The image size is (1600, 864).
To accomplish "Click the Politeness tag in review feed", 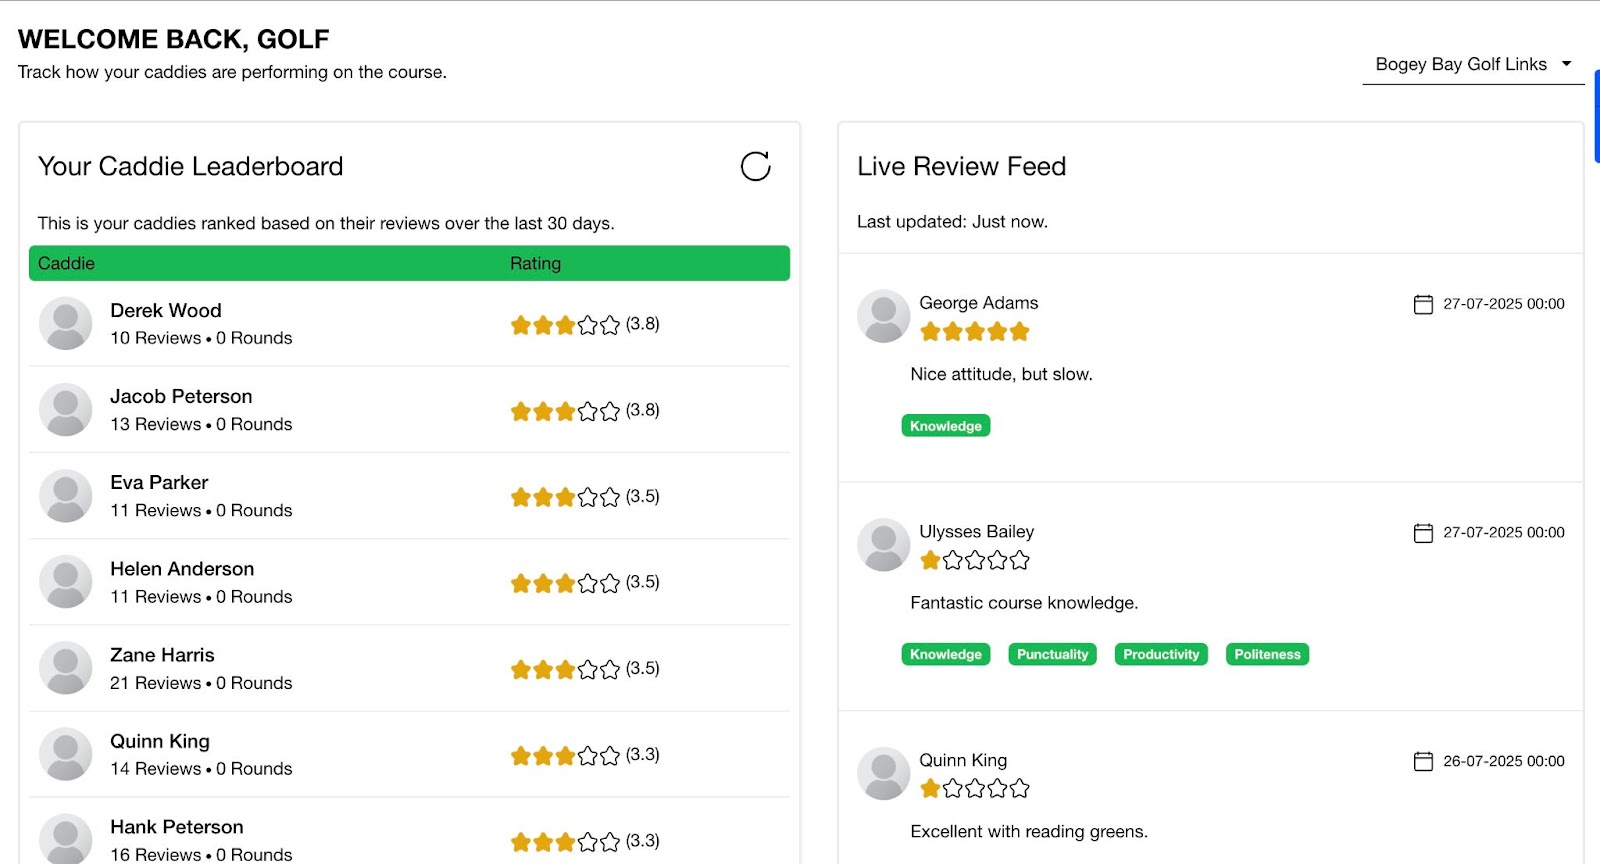I will click(1267, 655).
